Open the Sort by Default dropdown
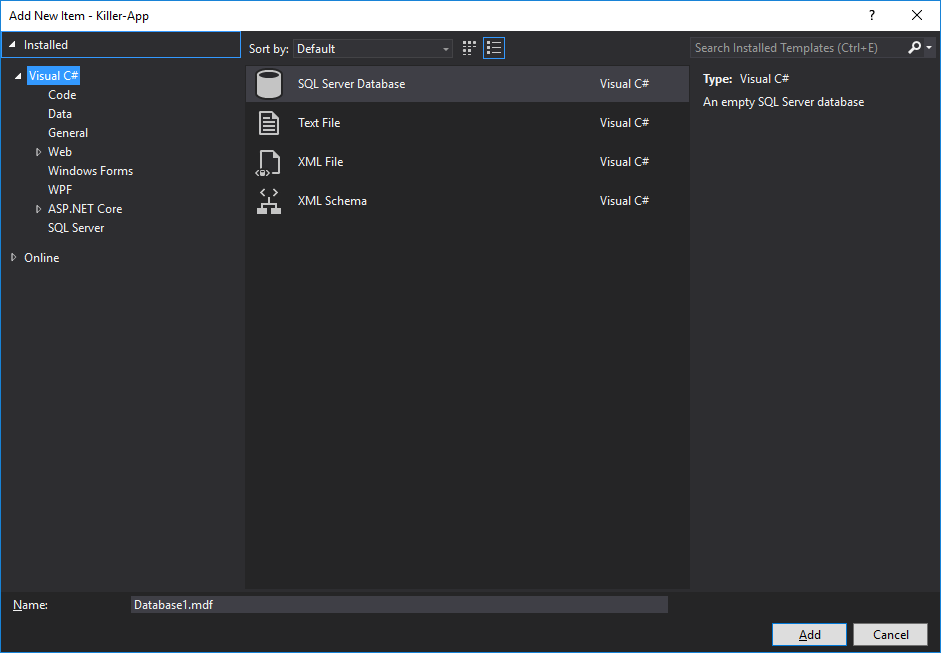The height and width of the screenshot is (653, 941). [x=373, y=49]
